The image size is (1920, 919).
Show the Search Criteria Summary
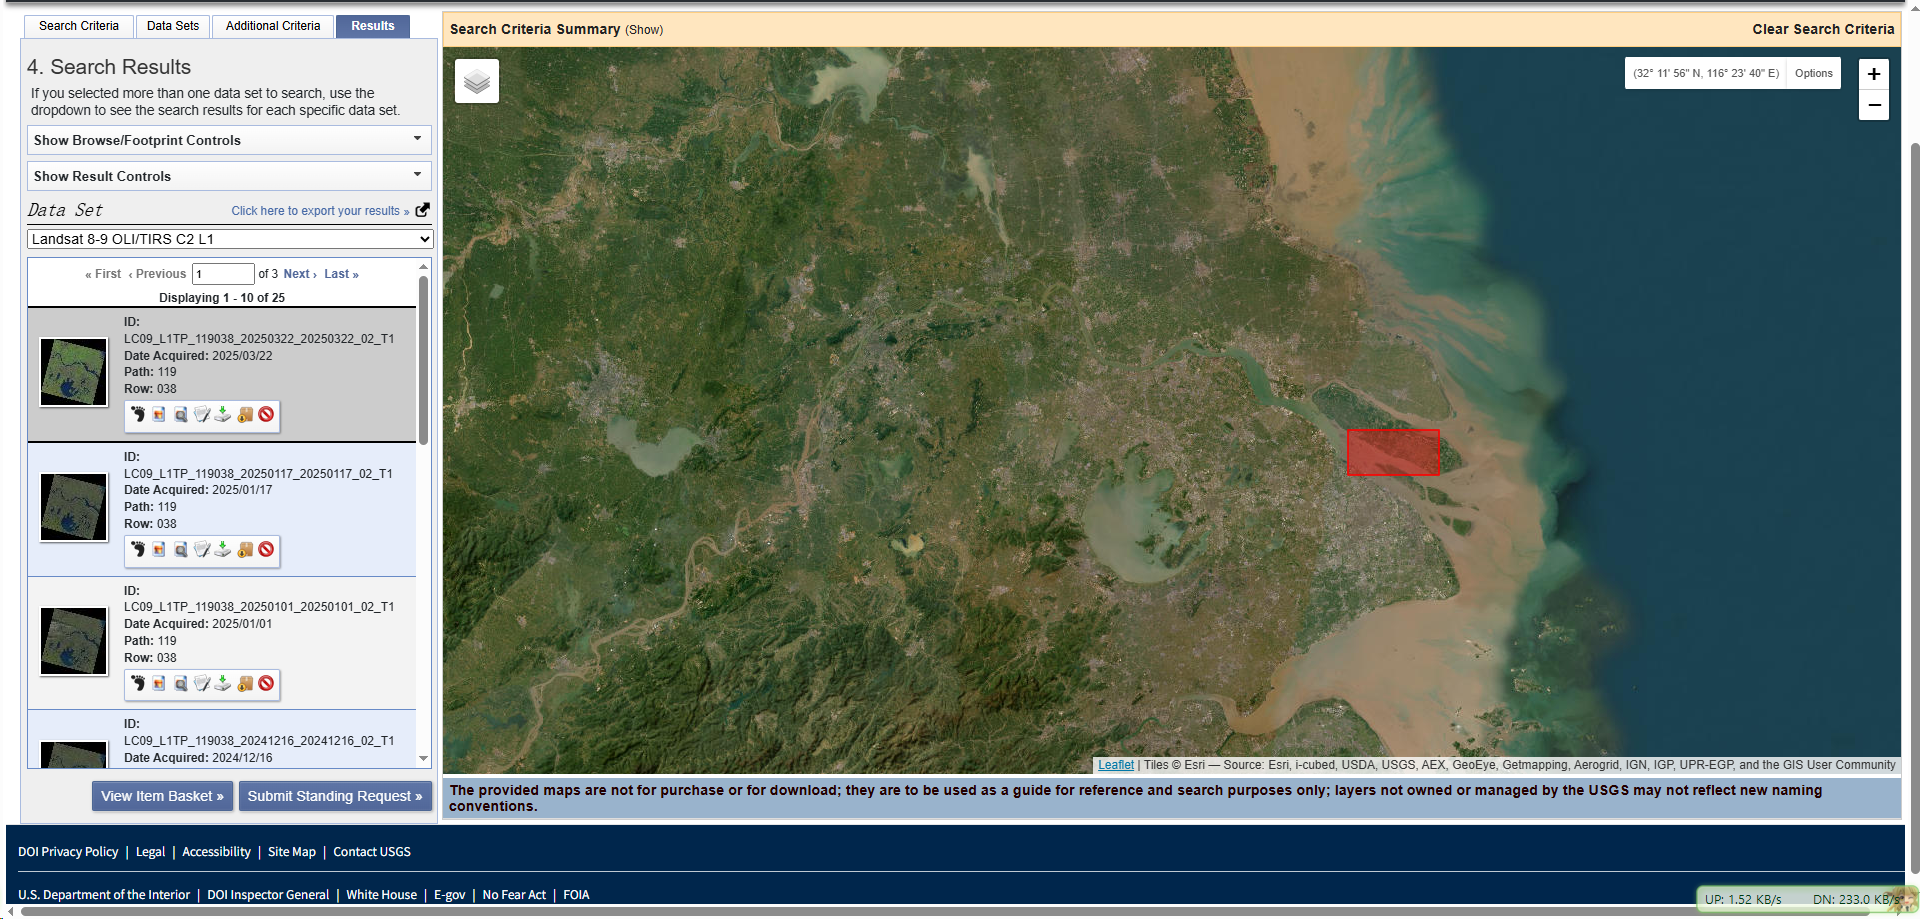tap(643, 29)
